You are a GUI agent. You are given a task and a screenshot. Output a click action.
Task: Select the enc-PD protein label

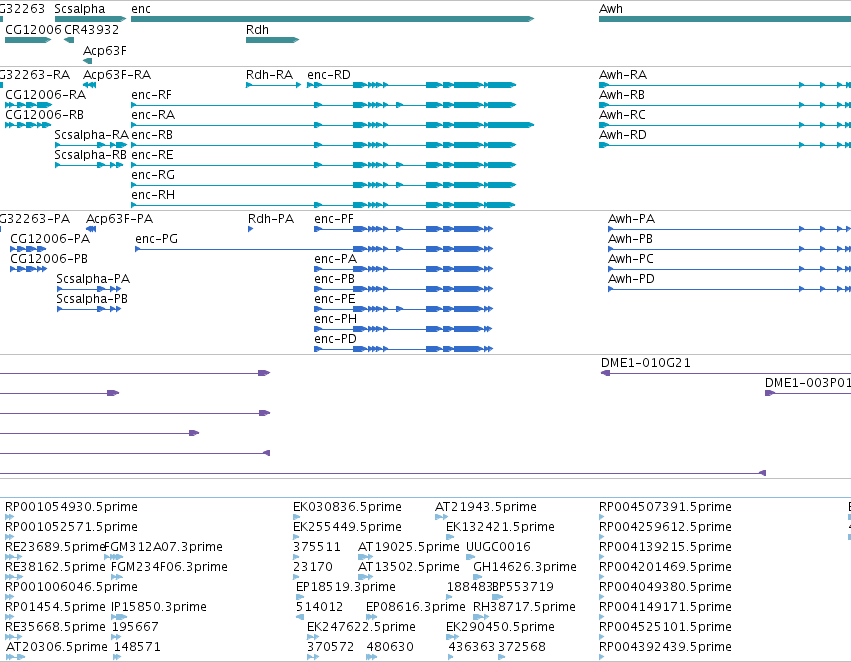pos(335,340)
